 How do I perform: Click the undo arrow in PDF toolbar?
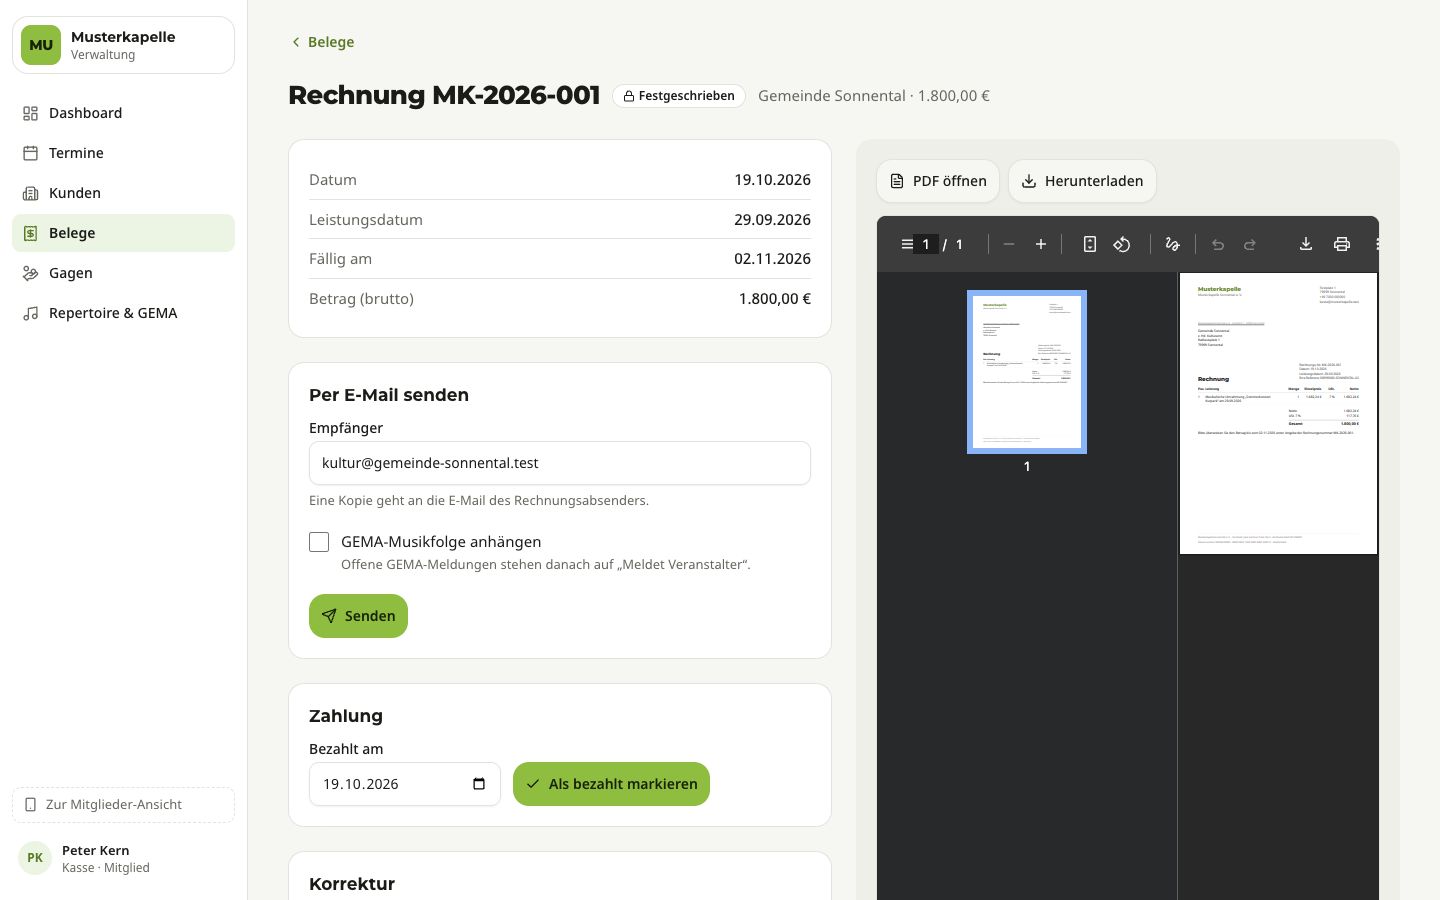tap(1218, 244)
